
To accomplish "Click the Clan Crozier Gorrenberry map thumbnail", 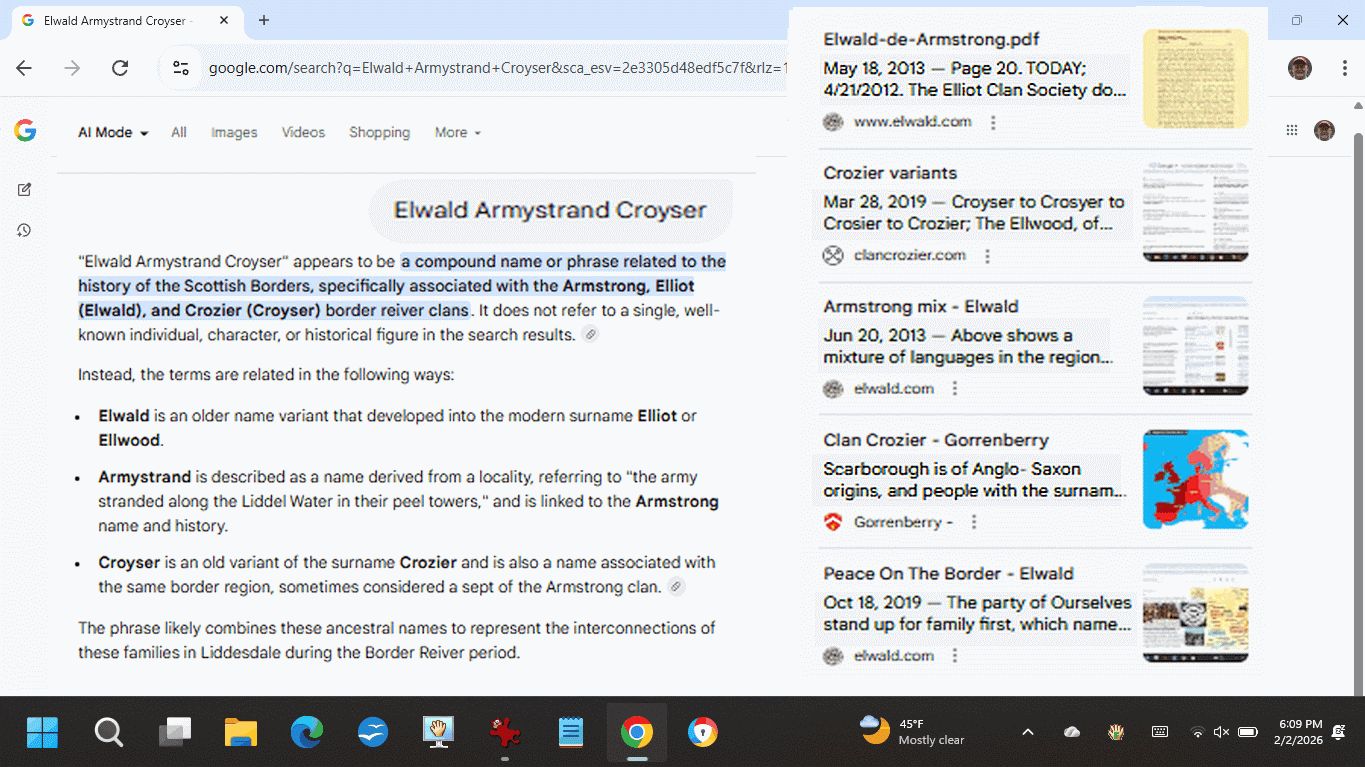I will (1195, 480).
